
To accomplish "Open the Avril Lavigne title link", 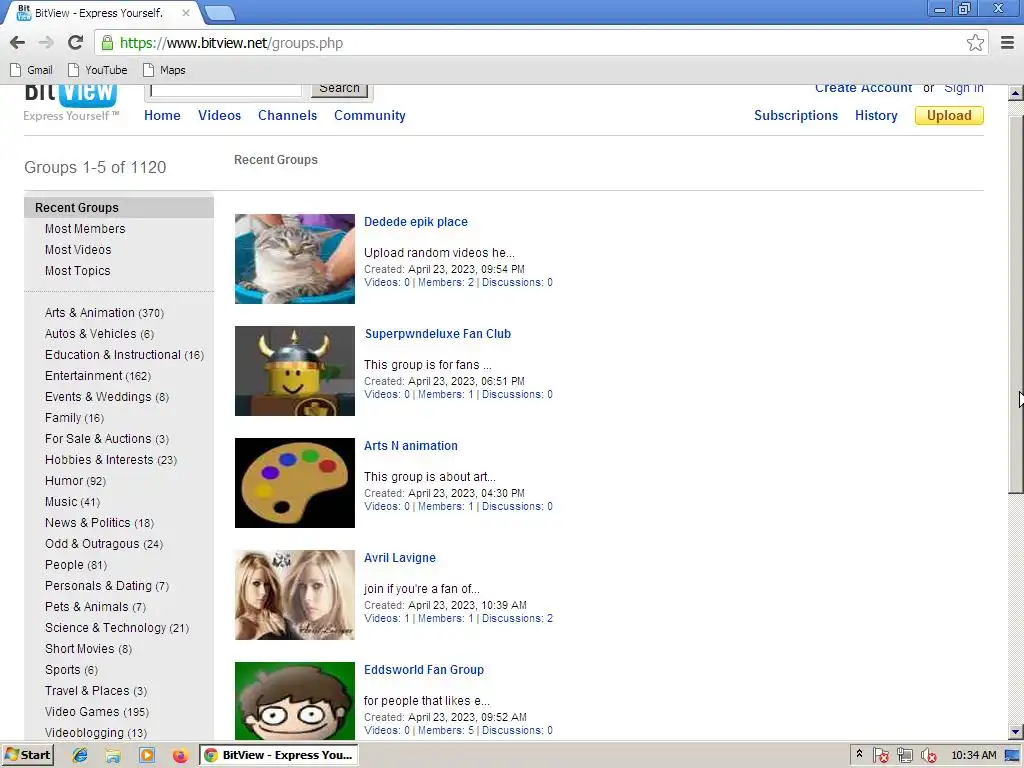I will tap(400, 558).
